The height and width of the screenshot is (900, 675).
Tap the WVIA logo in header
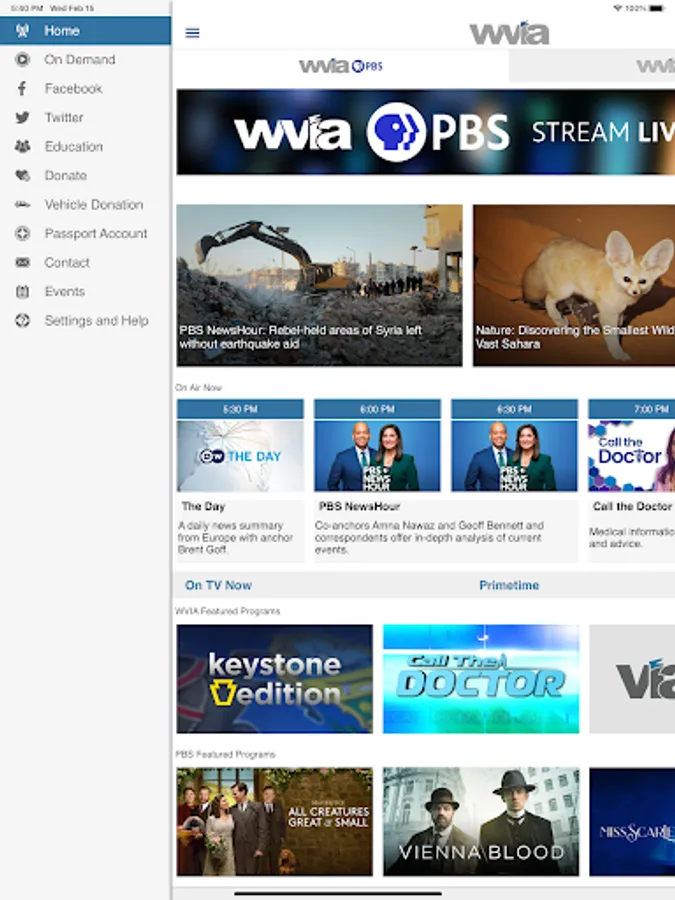(509, 33)
